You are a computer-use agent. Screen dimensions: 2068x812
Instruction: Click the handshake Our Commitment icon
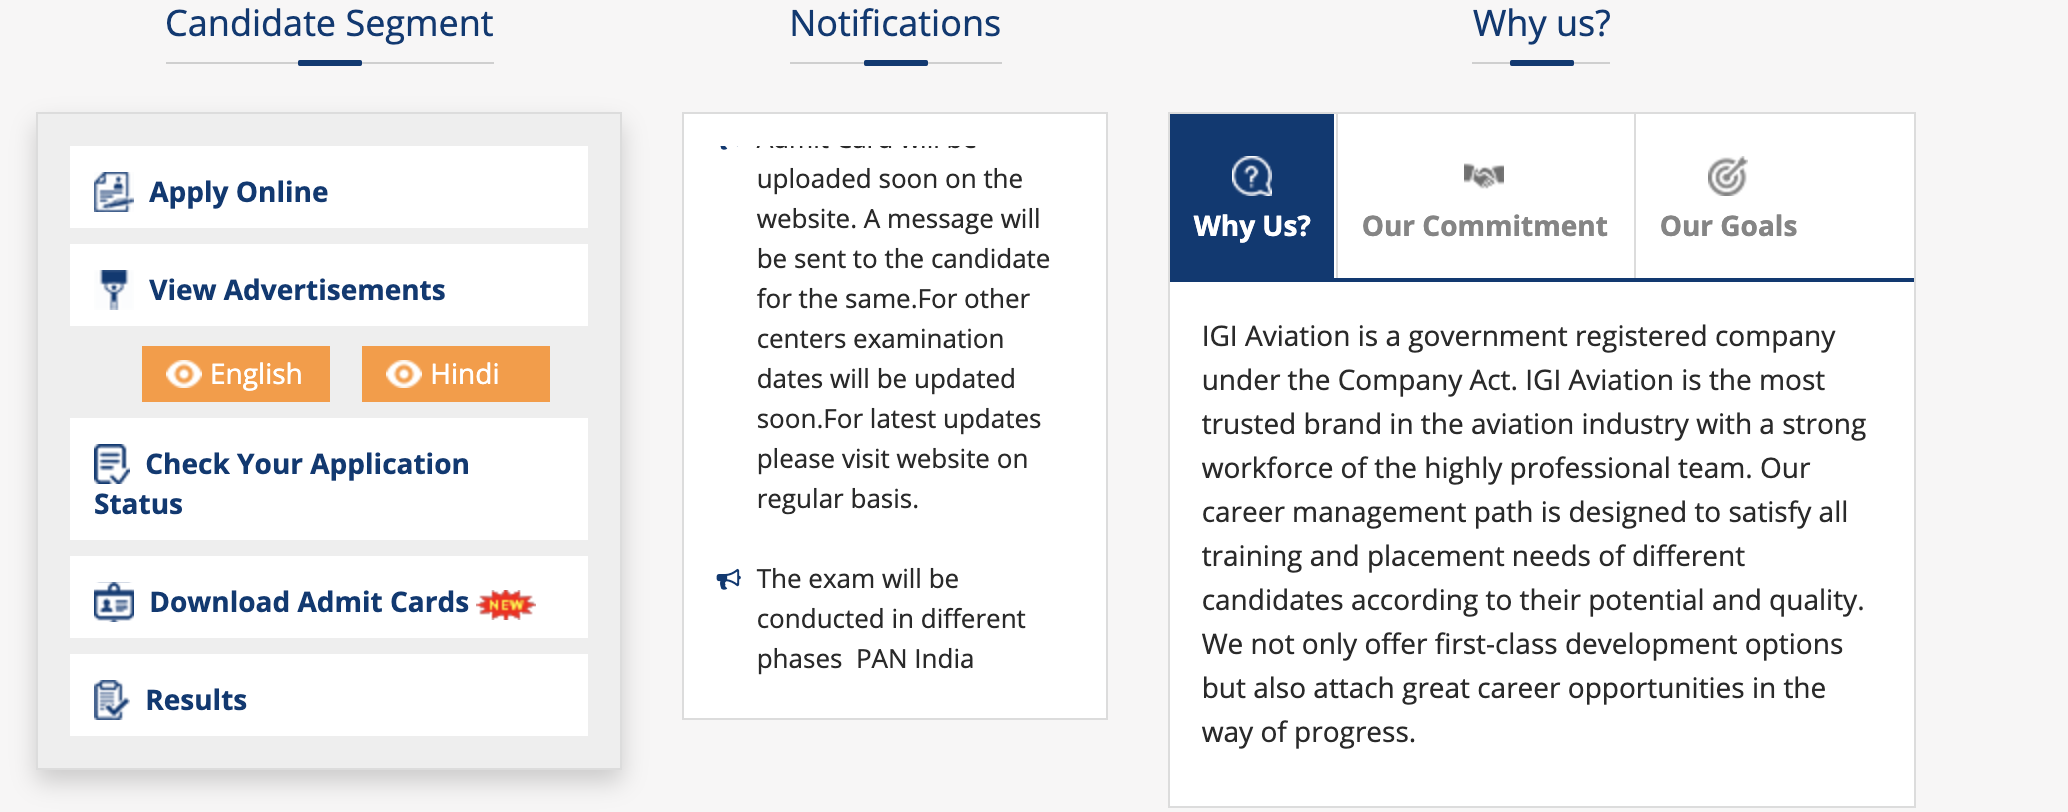tap(1484, 176)
